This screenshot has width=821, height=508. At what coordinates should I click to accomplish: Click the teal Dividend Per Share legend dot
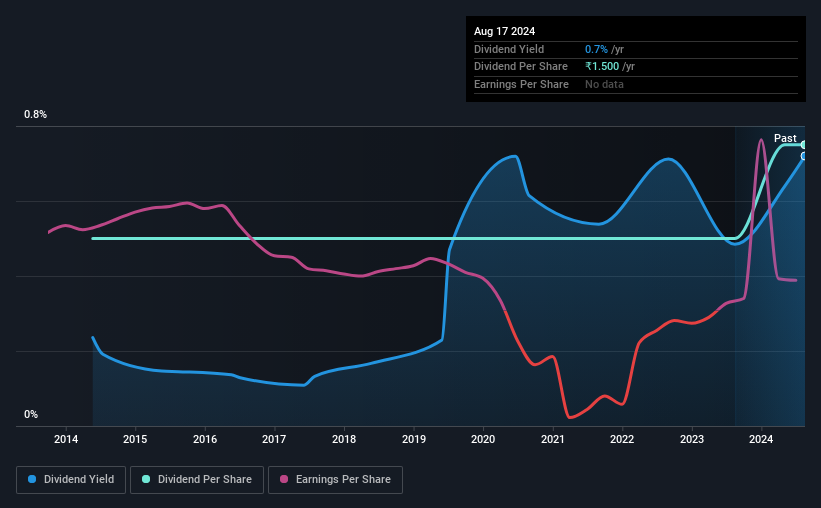click(146, 479)
